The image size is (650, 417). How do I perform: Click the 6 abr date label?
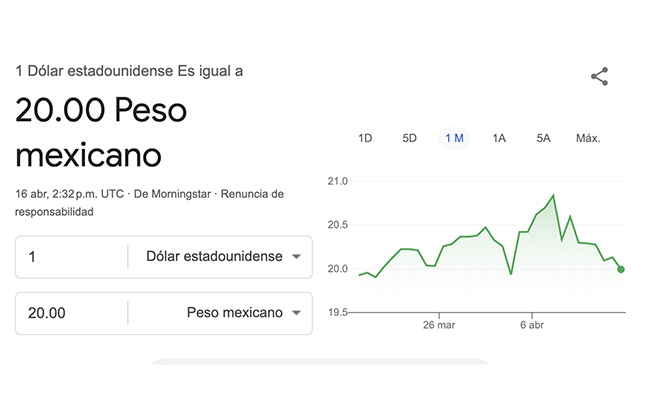[530, 326]
